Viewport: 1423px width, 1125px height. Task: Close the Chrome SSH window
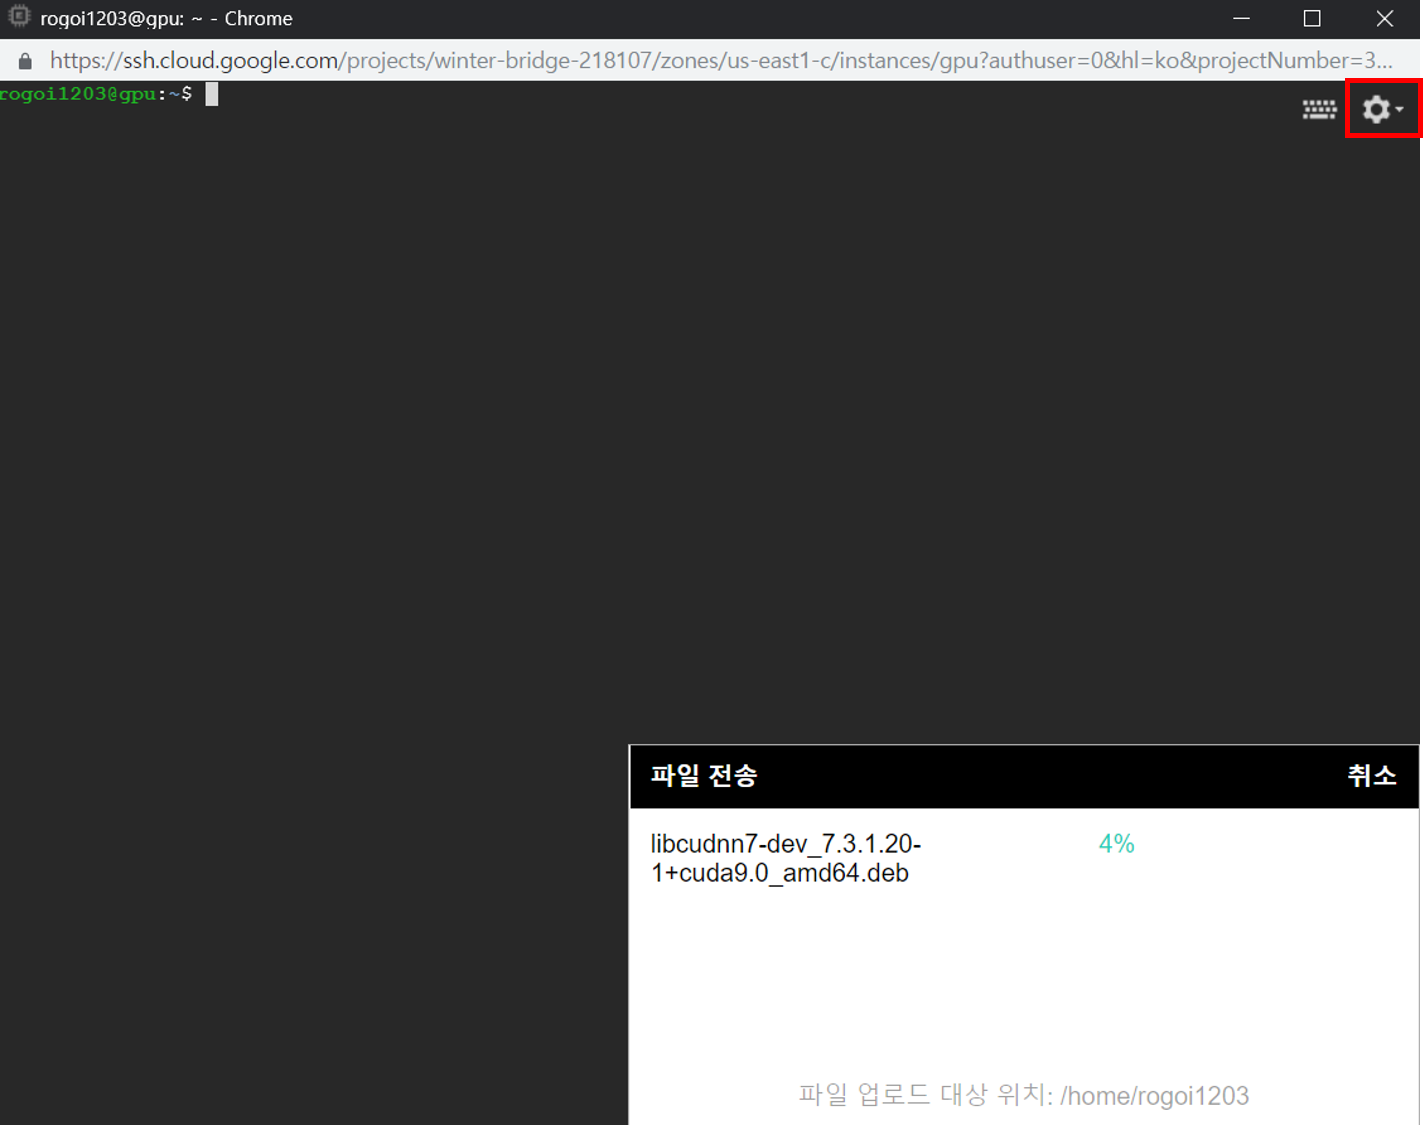pos(1384,18)
